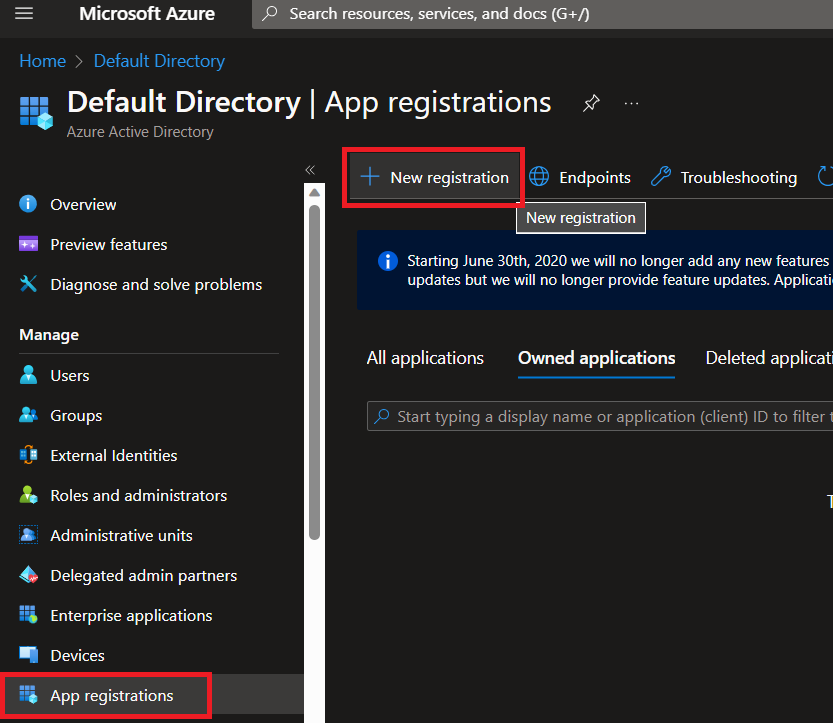
Task: Click the External Identities icon
Action: coord(28,455)
